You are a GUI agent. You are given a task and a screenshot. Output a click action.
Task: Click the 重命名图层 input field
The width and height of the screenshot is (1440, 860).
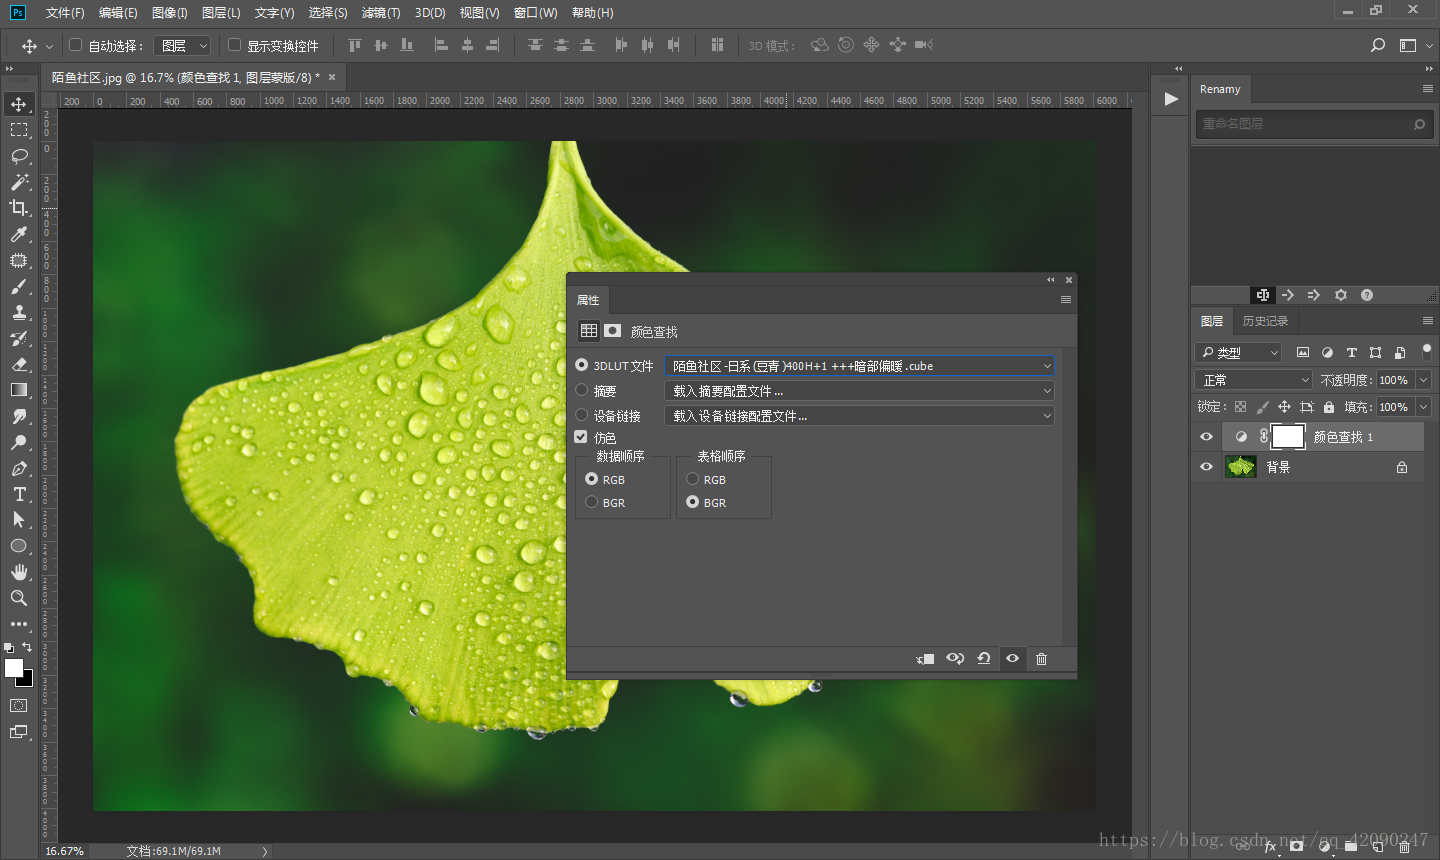point(1305,124)
